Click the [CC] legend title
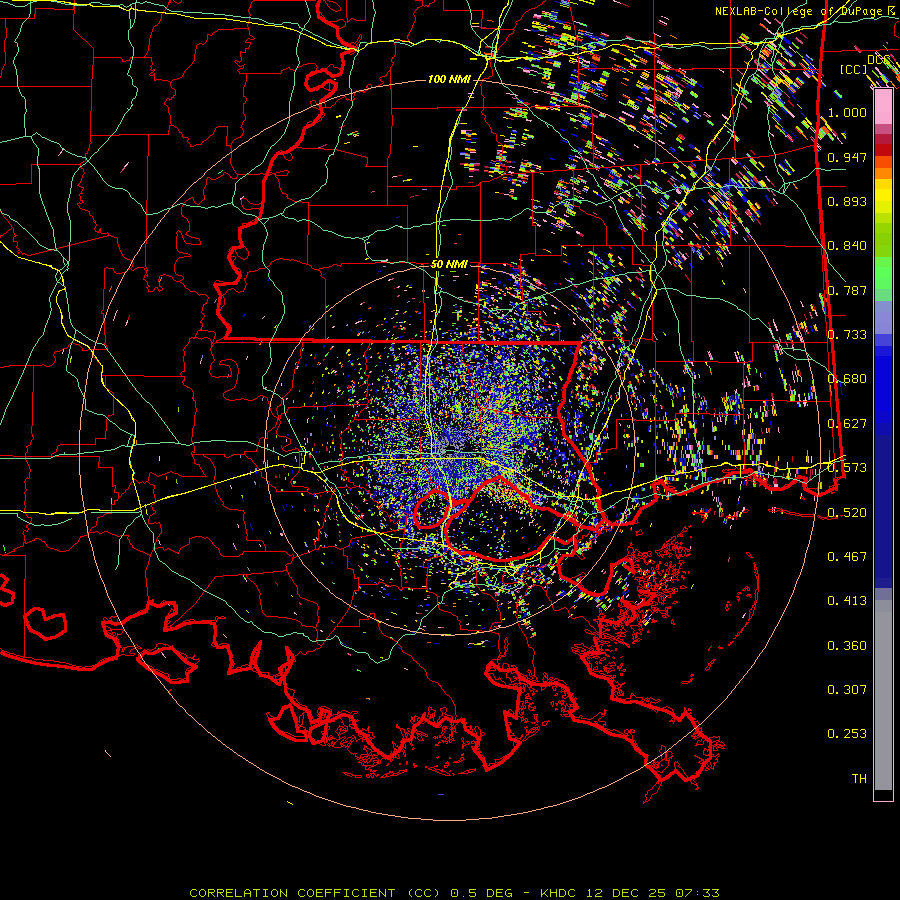The image size is (900, 900). click(854, 69)
